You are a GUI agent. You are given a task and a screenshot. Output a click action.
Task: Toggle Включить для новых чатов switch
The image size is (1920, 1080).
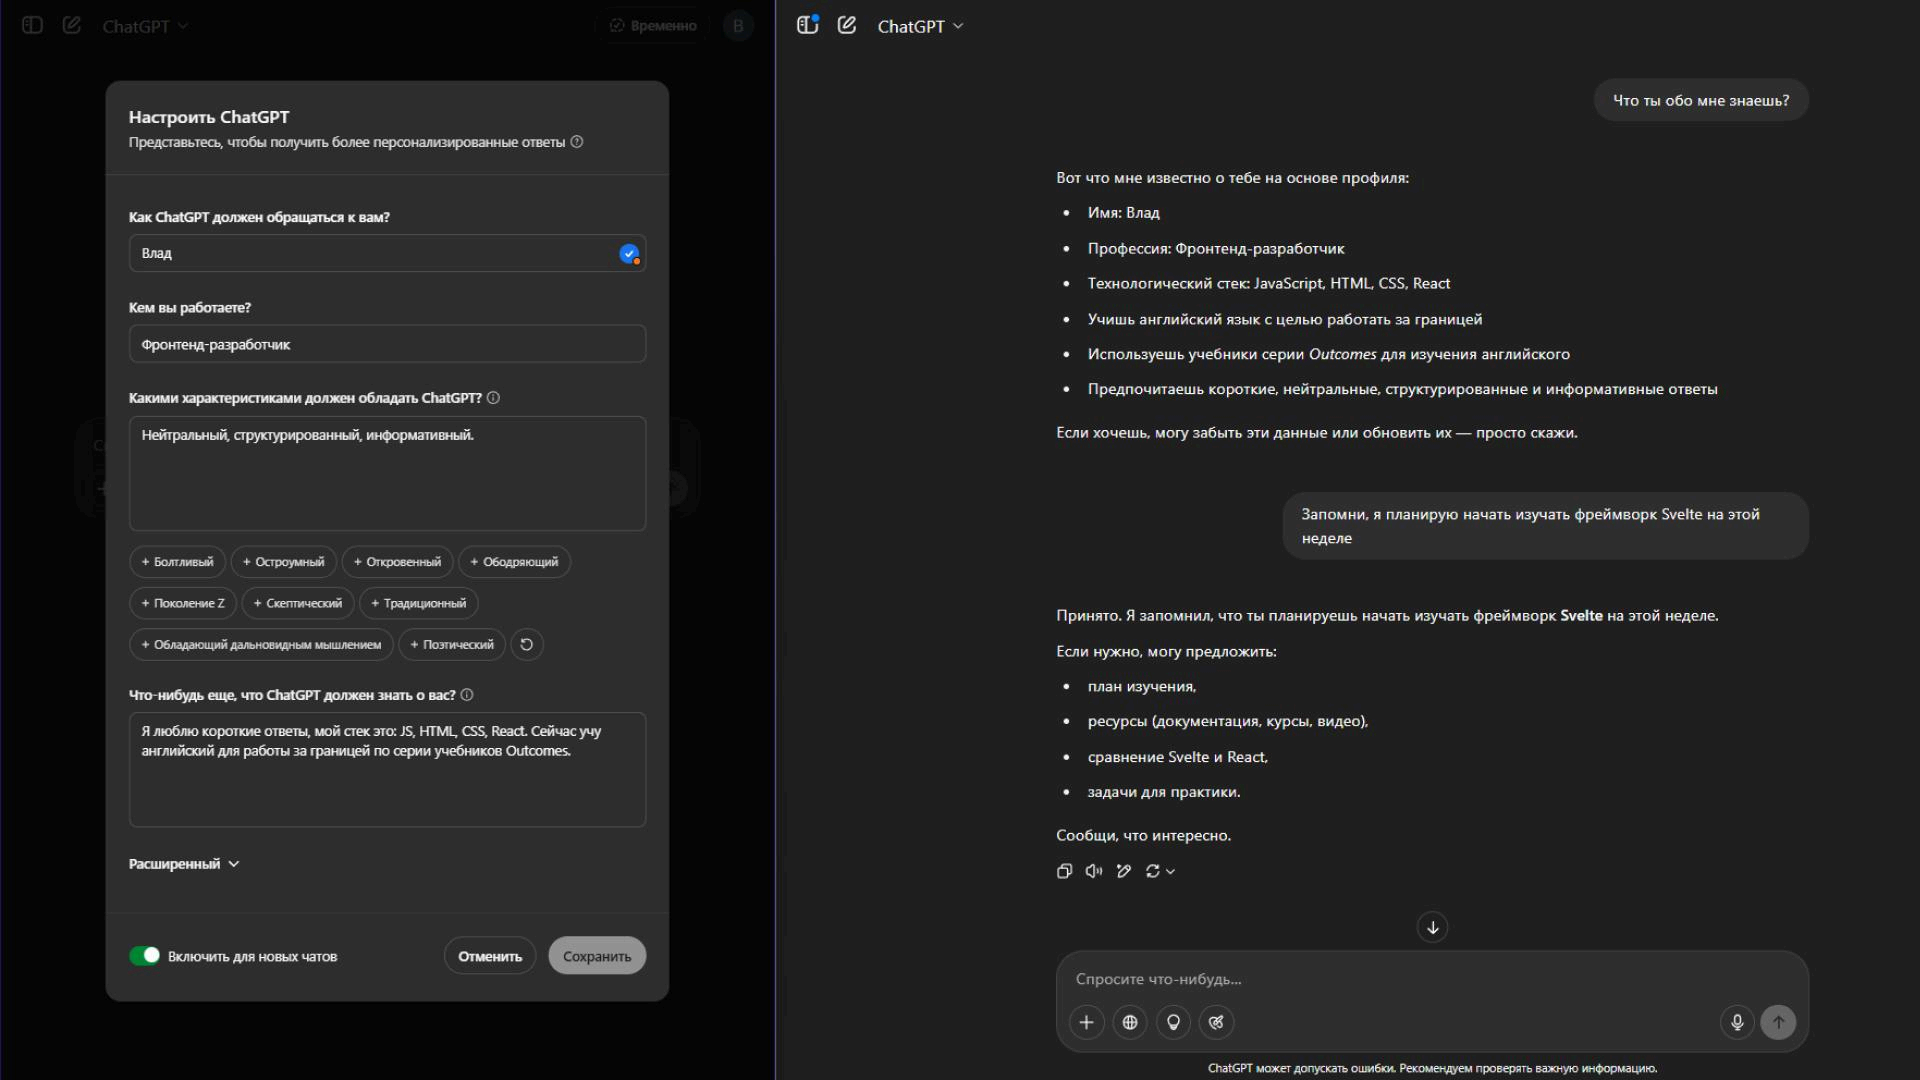145,956
